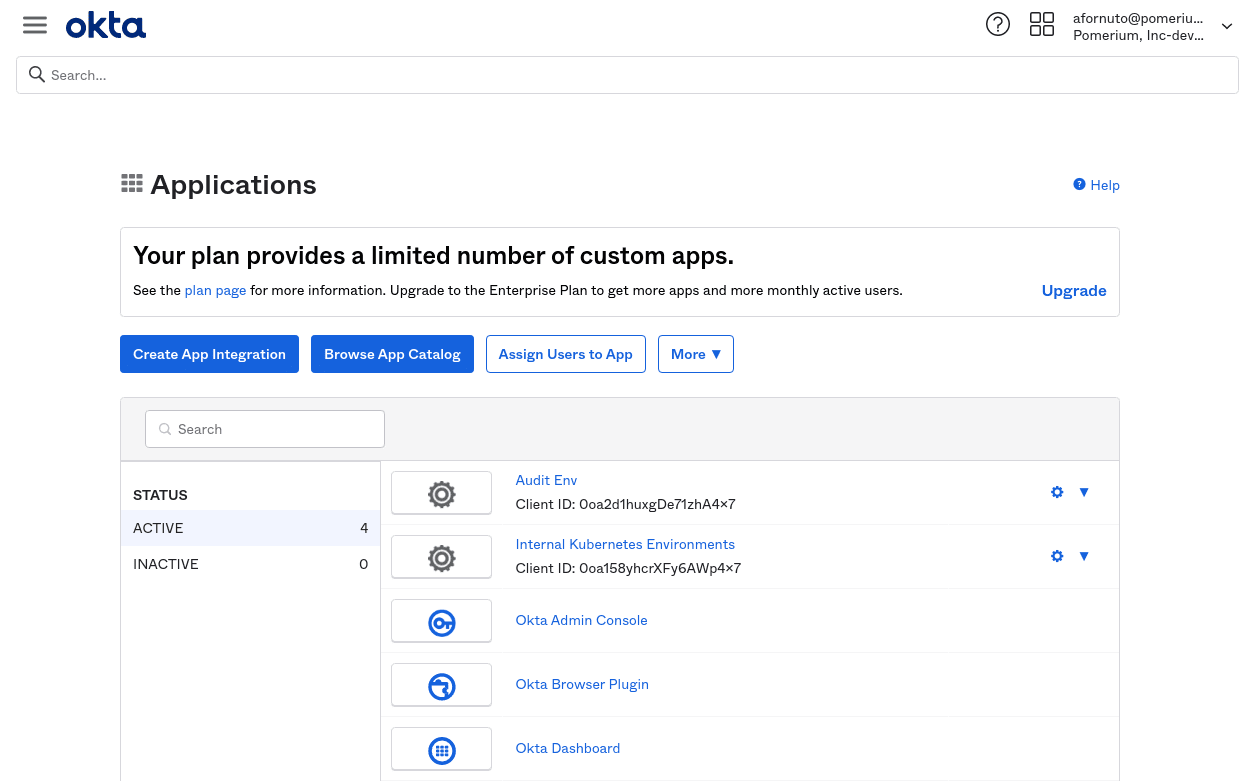Image resolution: width=1247 pixels, height=781 pixels.
Task: Open the Internal Kubernetes Environments app link
Action: (x=625, y=544)
